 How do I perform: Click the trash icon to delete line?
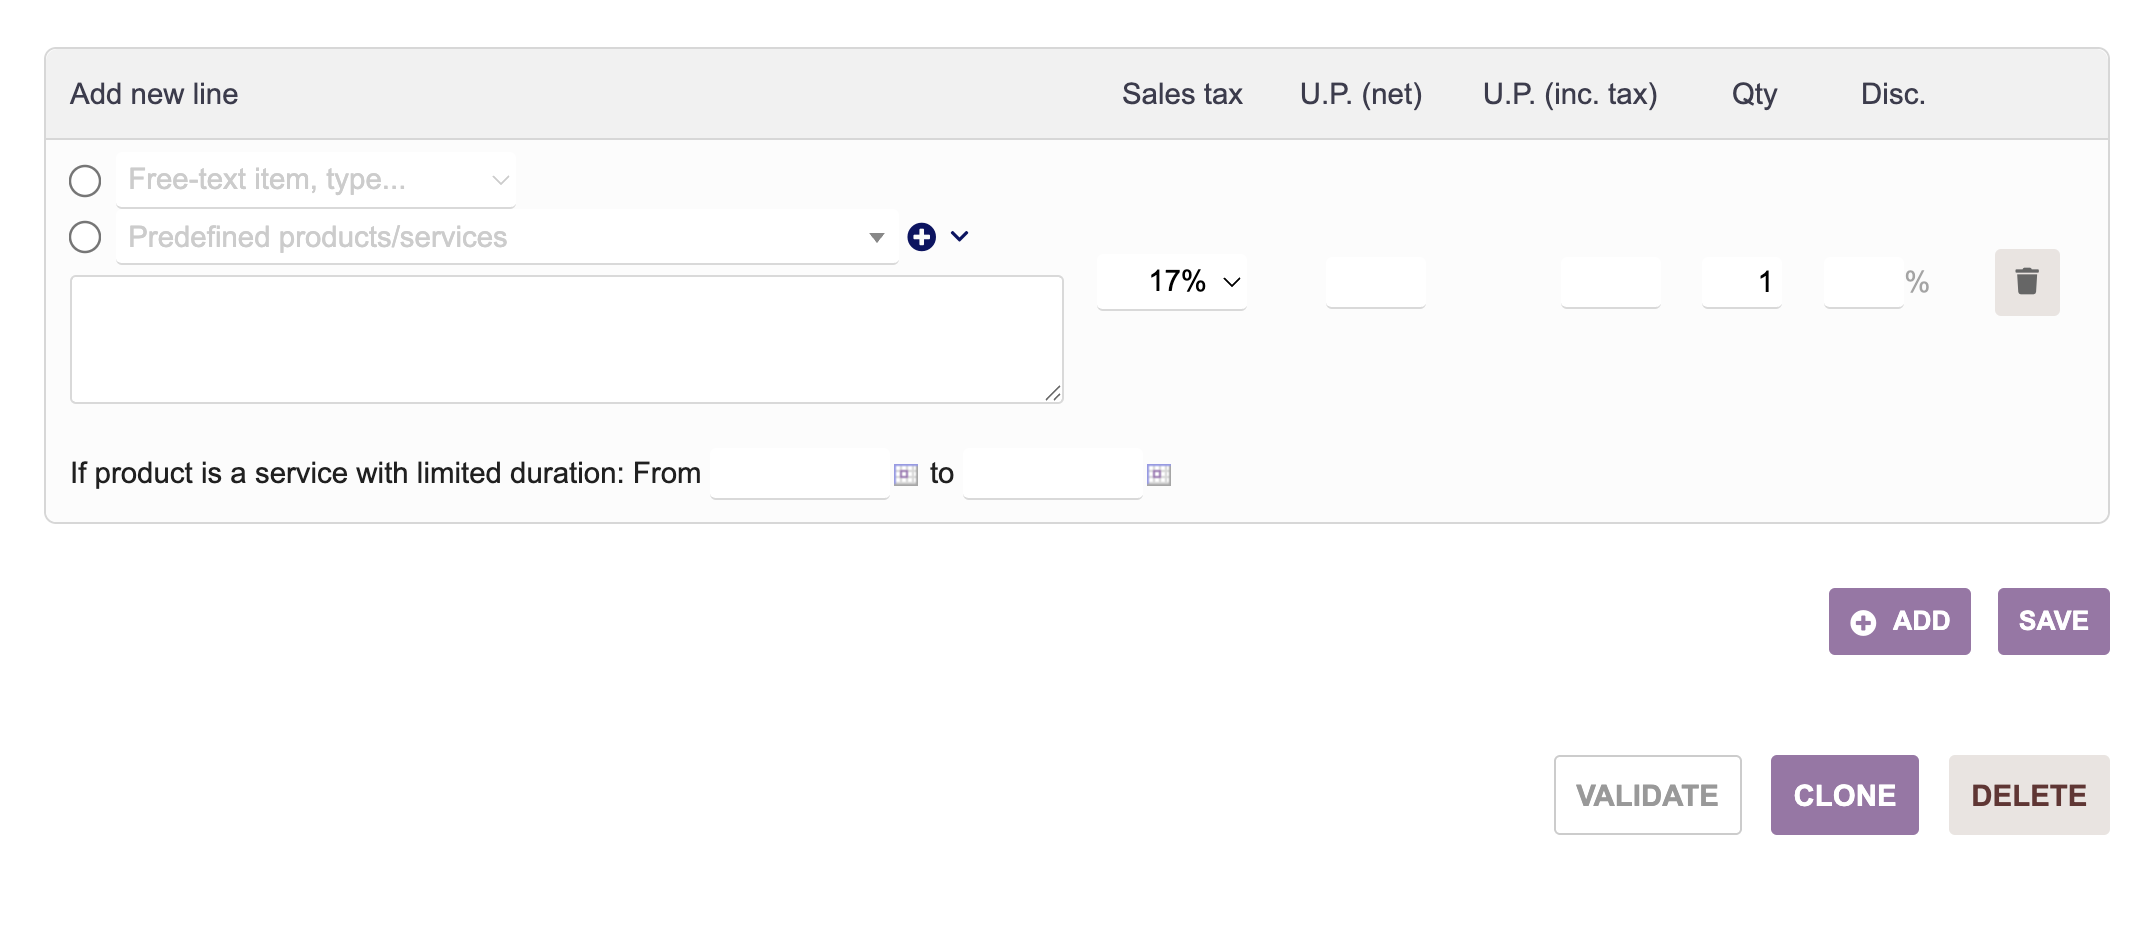[2026, 282]
